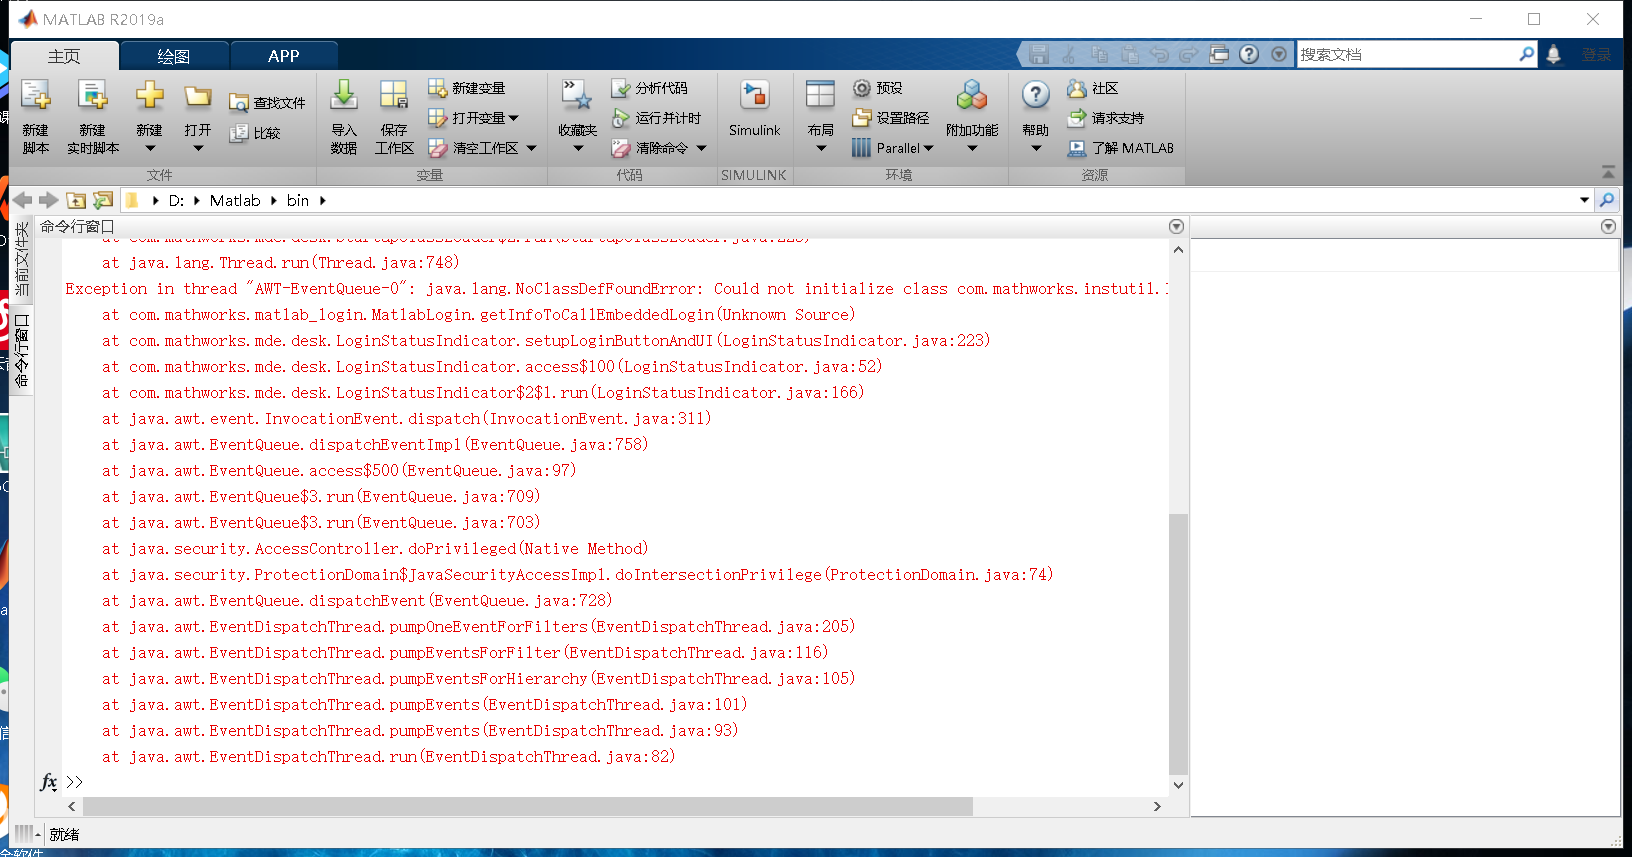Open the Help (帮助) question mark icon

point(1035,96)
